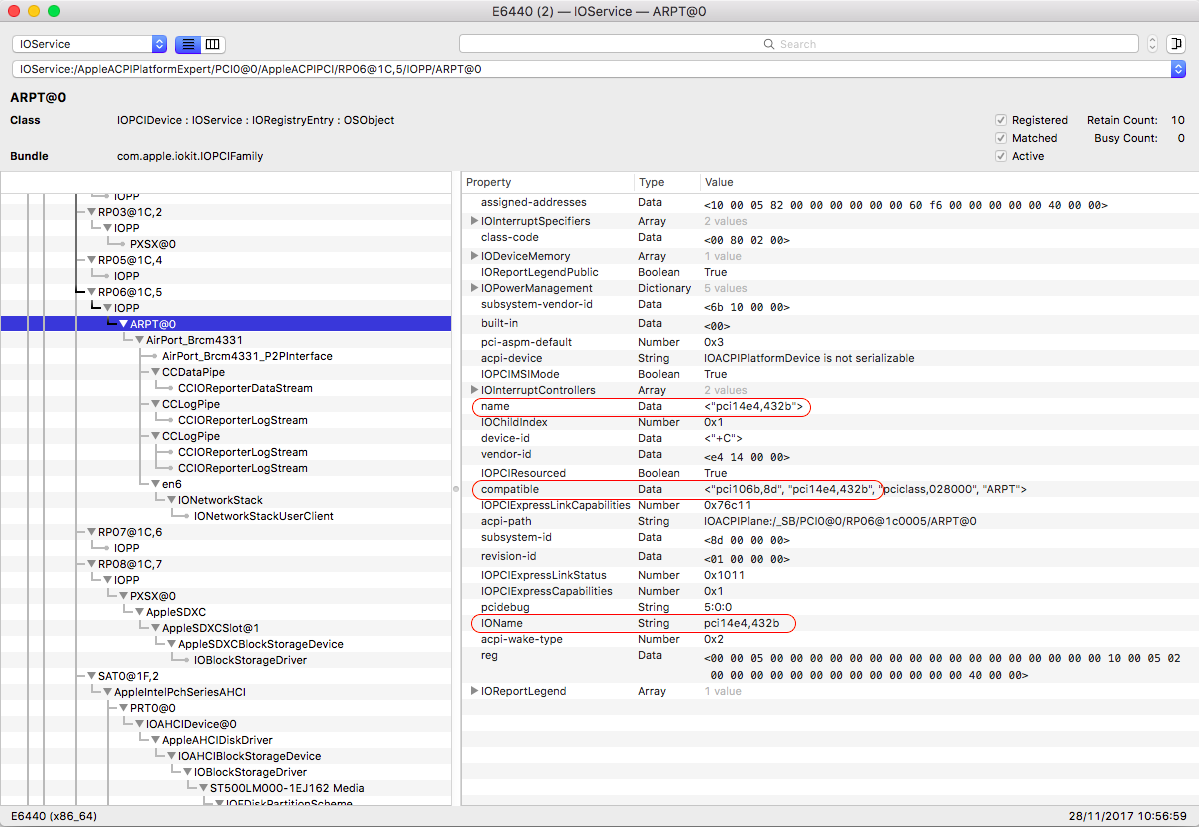Select the IOPCIExpressLinkStatus property row

click(830, 575)
